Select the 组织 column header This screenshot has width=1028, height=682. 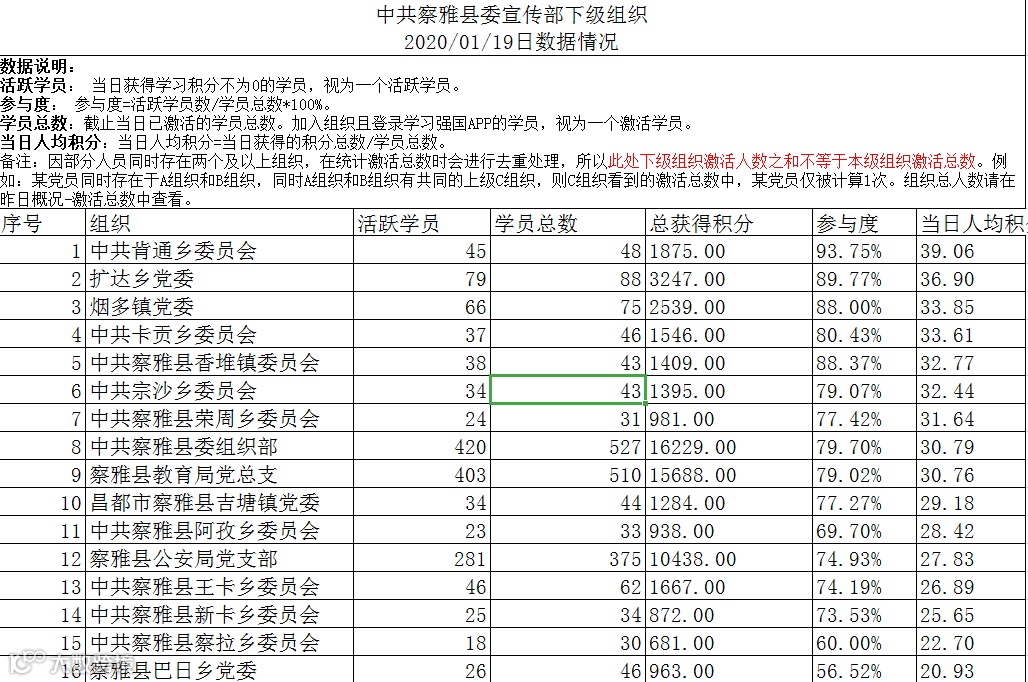220,224
